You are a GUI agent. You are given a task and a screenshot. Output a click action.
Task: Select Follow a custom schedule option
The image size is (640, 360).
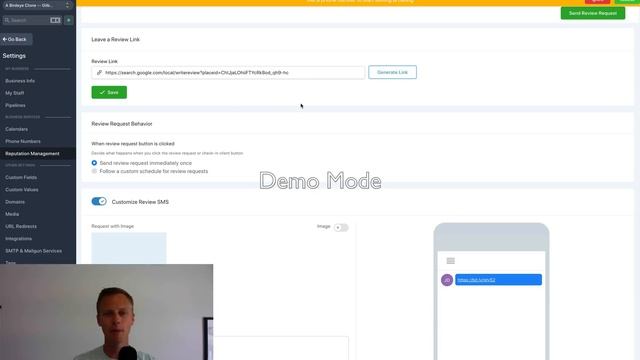(94, 171)
